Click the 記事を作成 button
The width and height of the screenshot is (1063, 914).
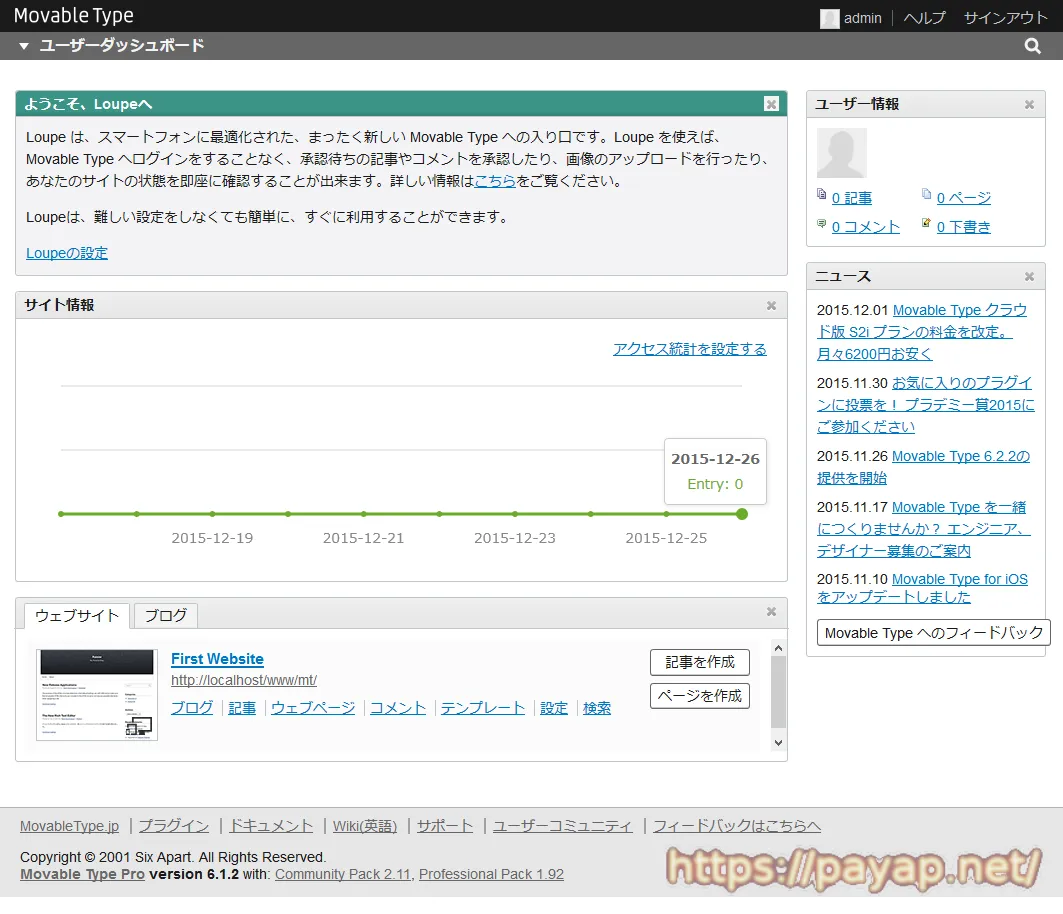click(x=699, y=662)
